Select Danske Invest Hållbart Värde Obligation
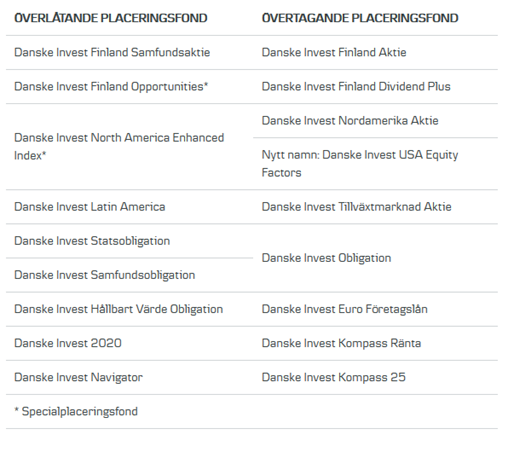 119,309
